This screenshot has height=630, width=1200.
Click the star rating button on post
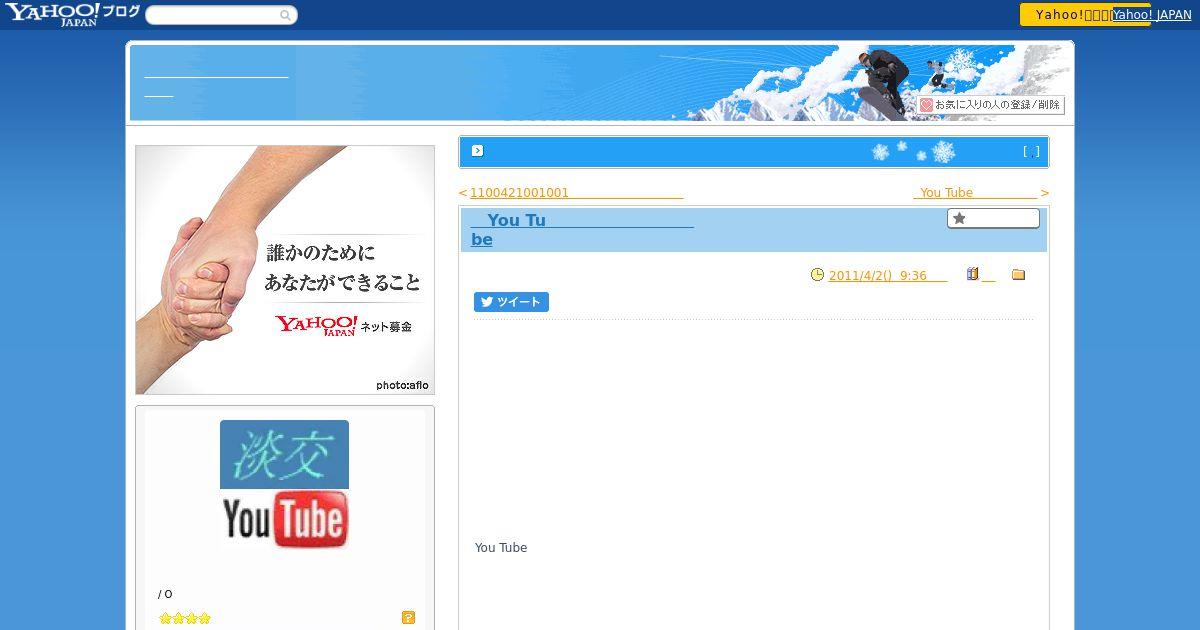tap(993, 218)
